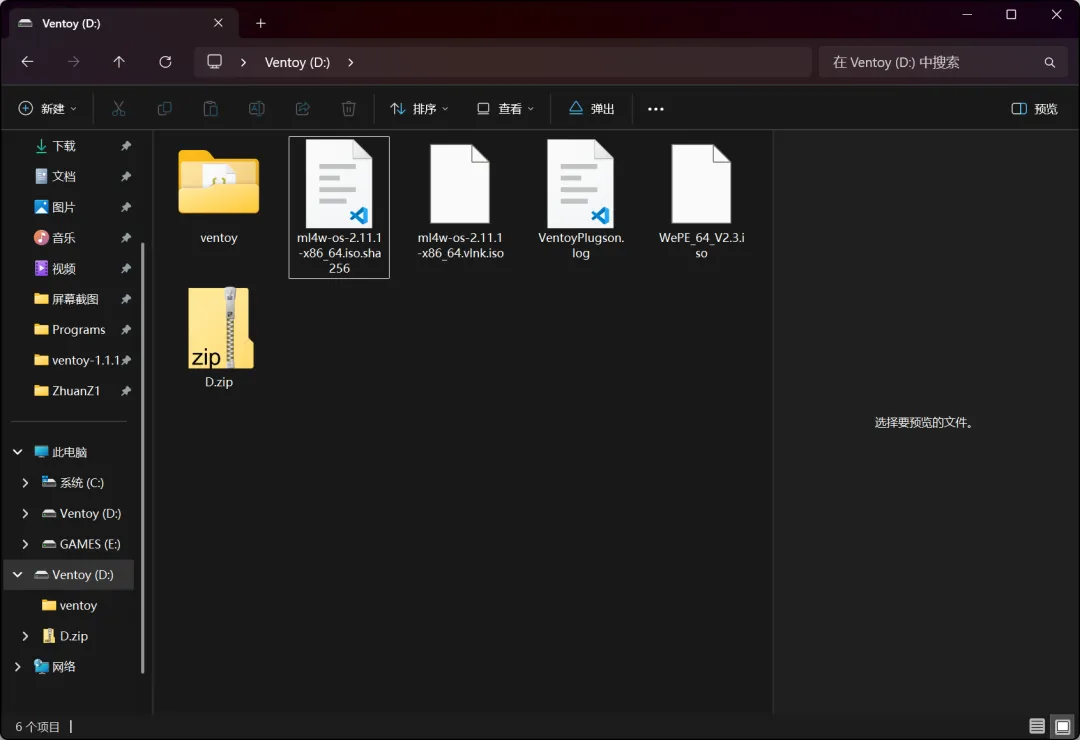Go up one folder level
This screenshot has width=1080, height=740.
(119, 62)
